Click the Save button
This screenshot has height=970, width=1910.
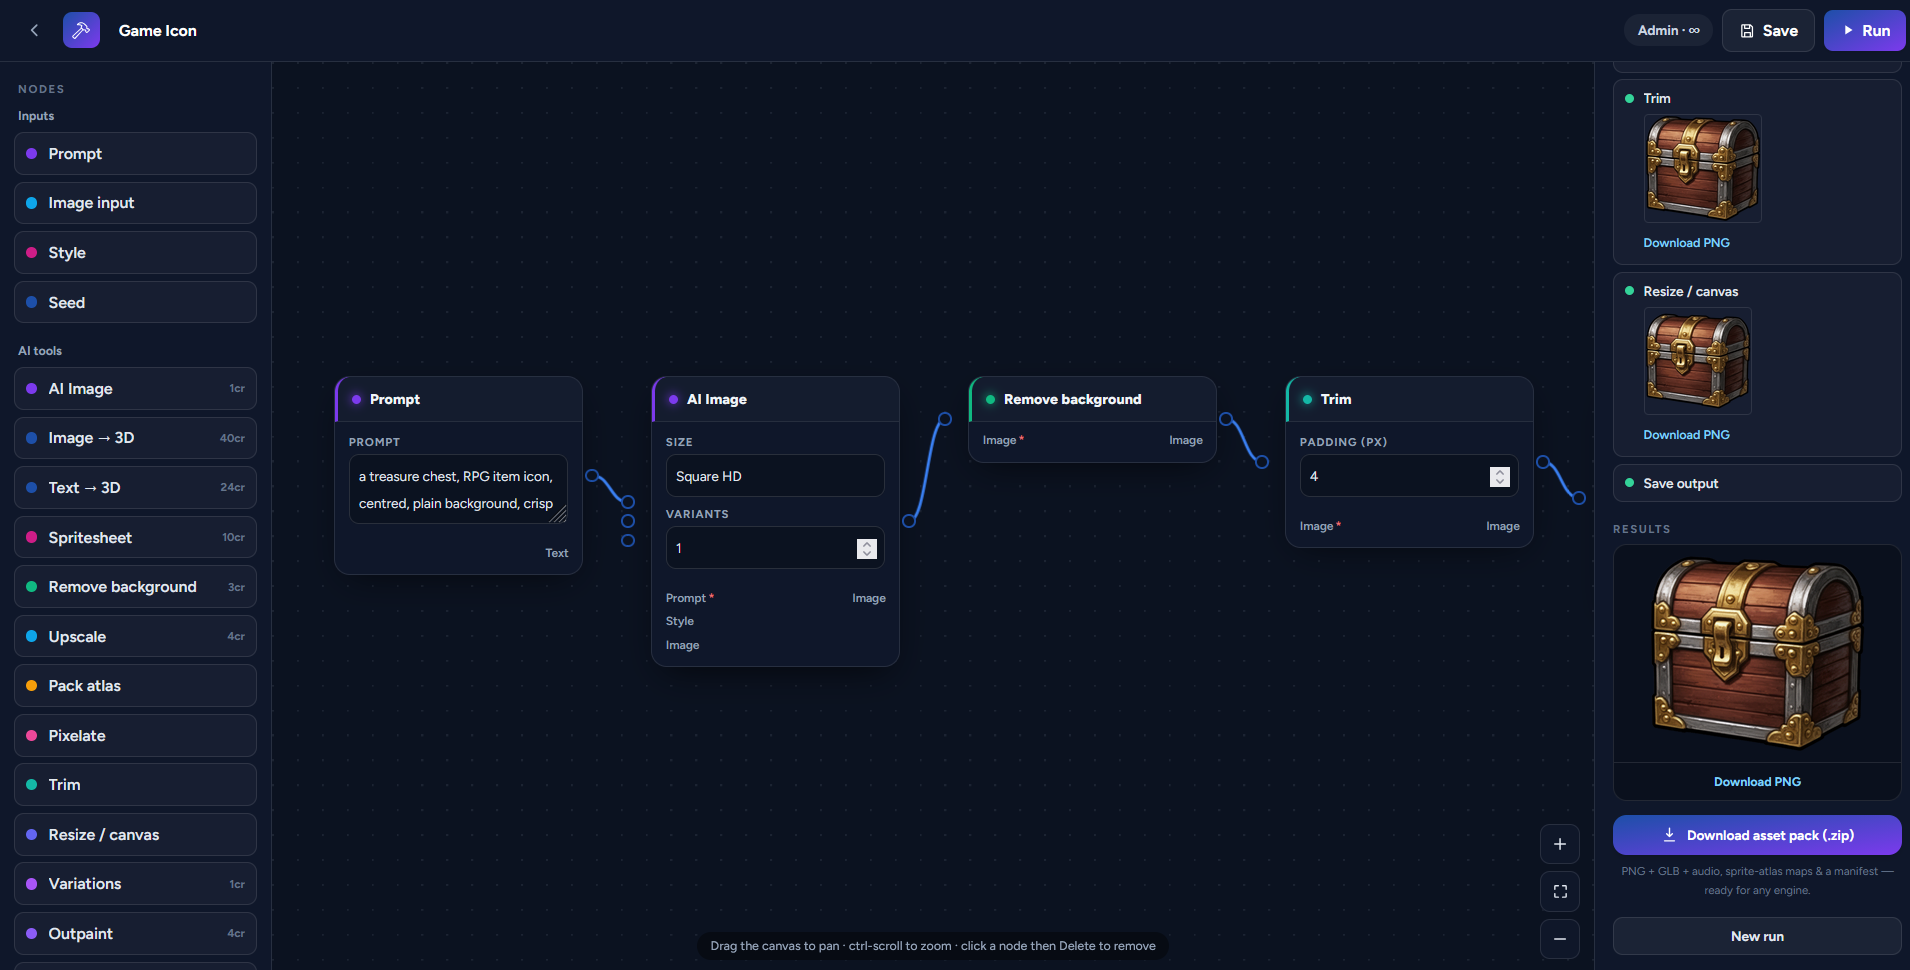1768,30
